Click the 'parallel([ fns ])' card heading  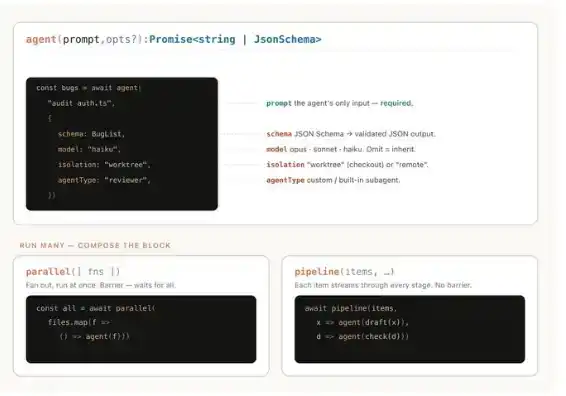pyautogui.click(x=73, y=271)
